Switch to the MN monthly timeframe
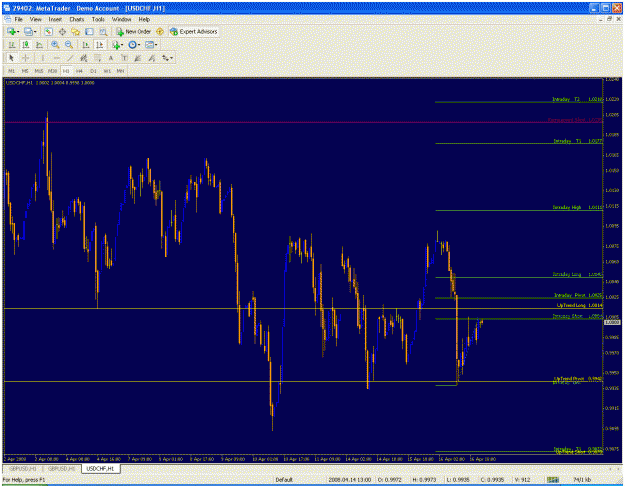Screen dimensions: 625x486 point(120,71)
